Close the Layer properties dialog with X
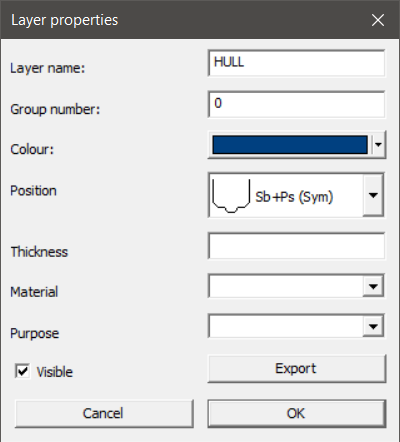Screen dimensions: 400x442 [378, 20]
